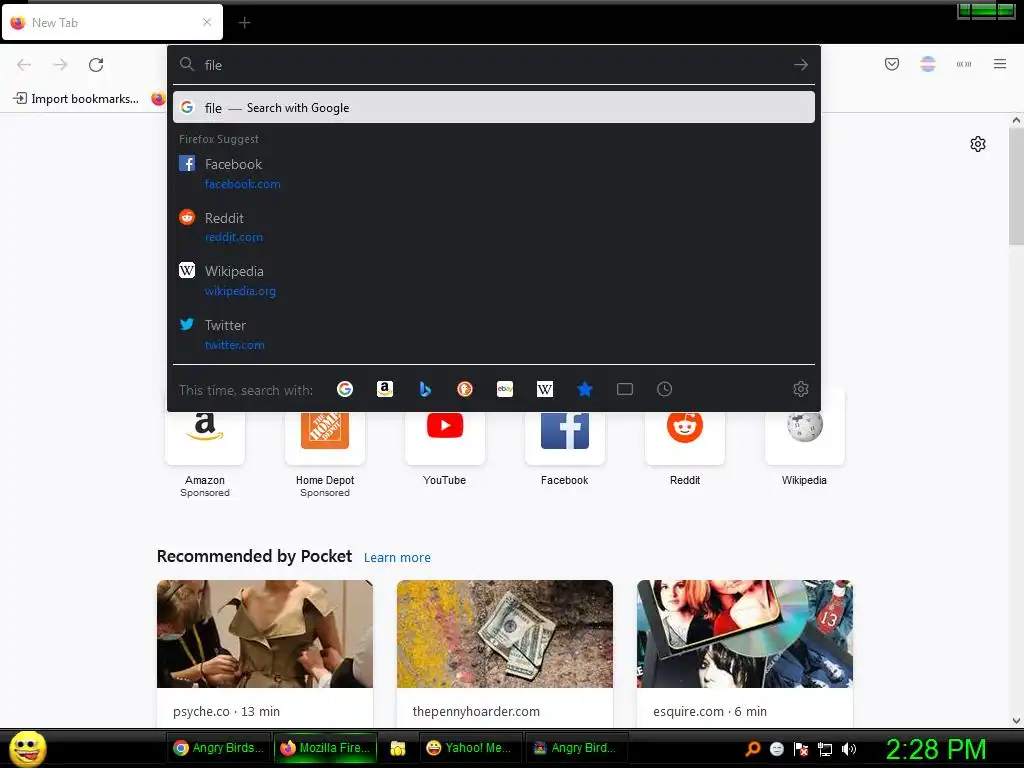This screenshot has height=768, width=1024.
Task: Click Learn more link beside Pocket heading
Action: [x=397, y=558]
